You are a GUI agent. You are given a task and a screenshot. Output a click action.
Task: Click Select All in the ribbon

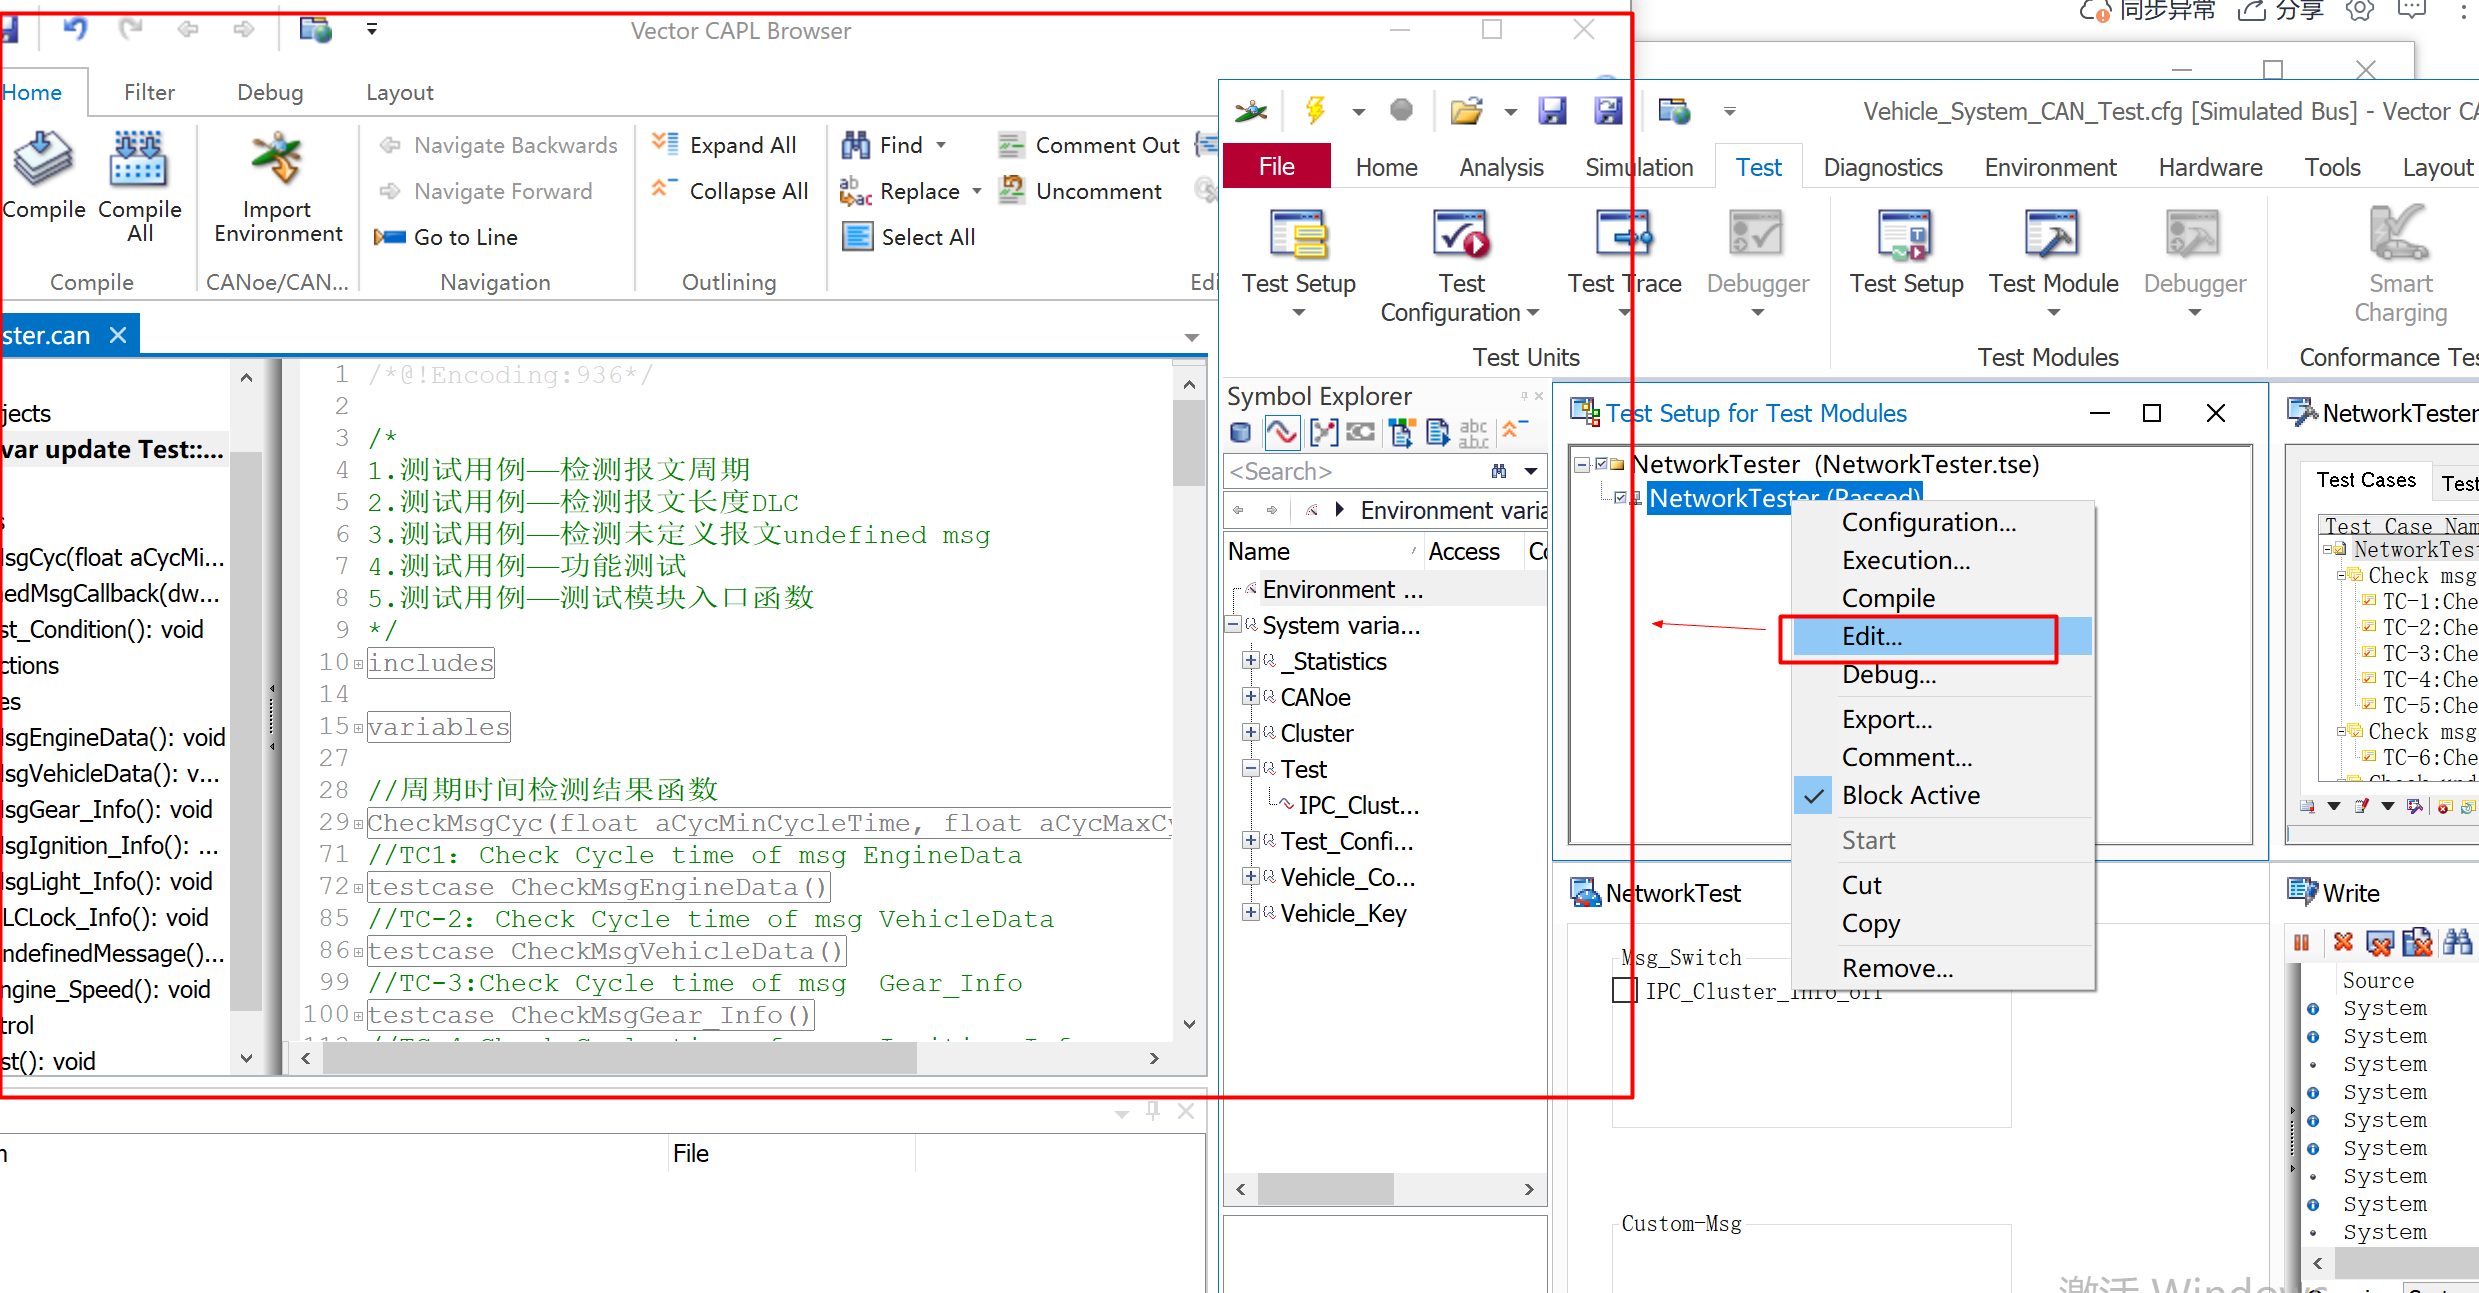909,237
